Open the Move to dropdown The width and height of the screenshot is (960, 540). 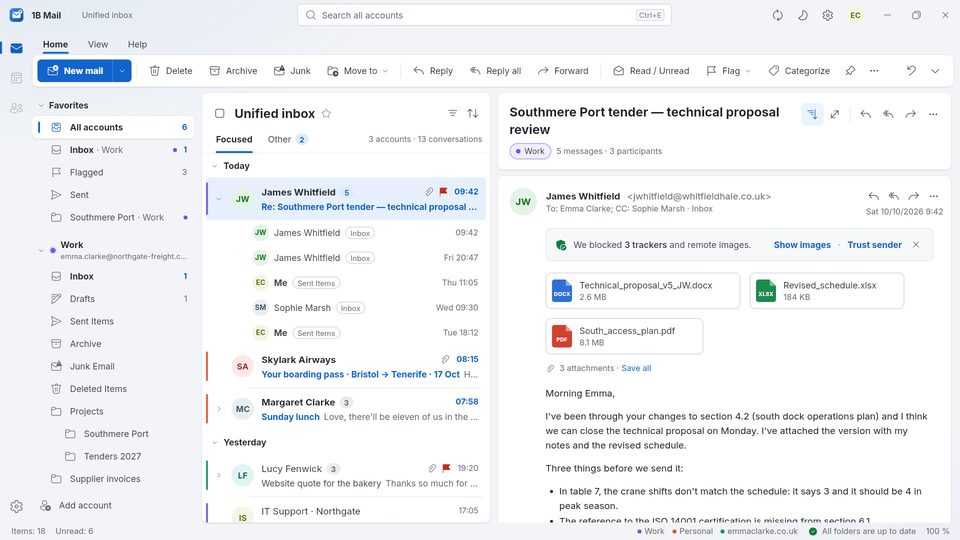click(358, 71)
